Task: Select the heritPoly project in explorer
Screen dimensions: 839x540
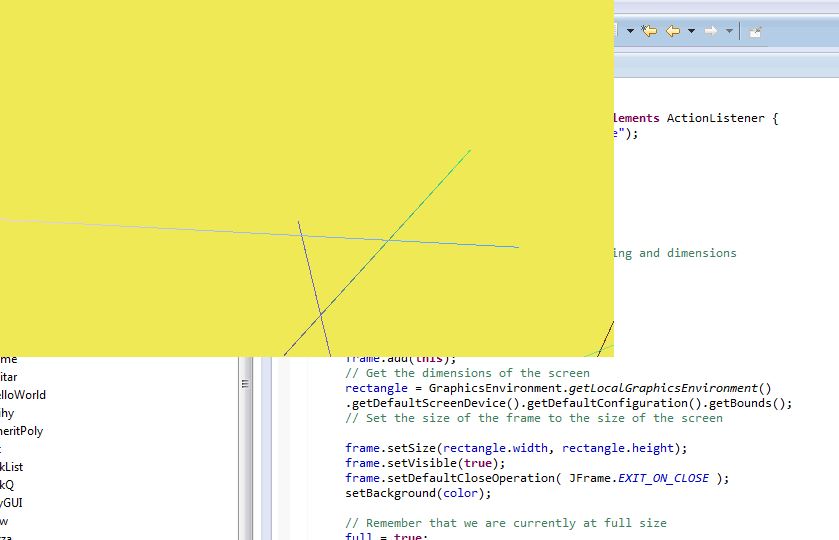Action: pyautogui.click(x=21, y=431)
